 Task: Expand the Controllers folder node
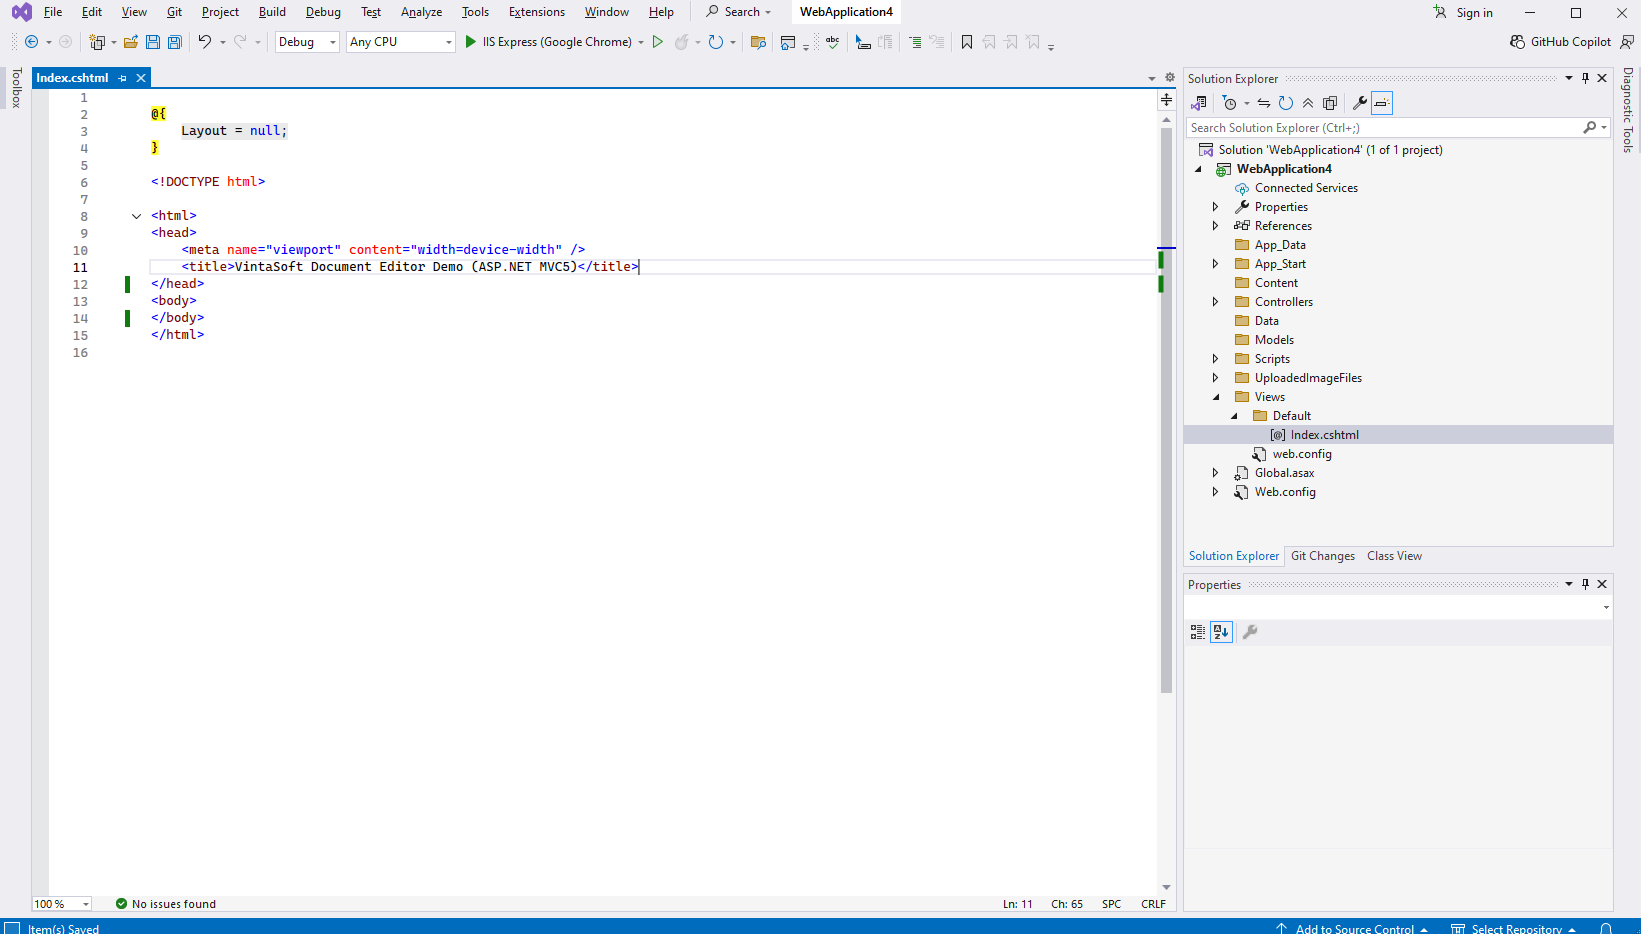pos(1215,302)
